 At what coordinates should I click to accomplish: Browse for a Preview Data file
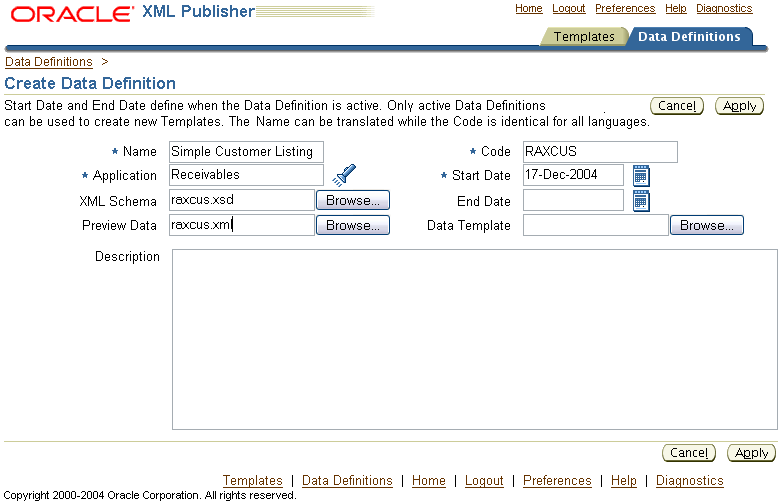click(x=353, y=225)
